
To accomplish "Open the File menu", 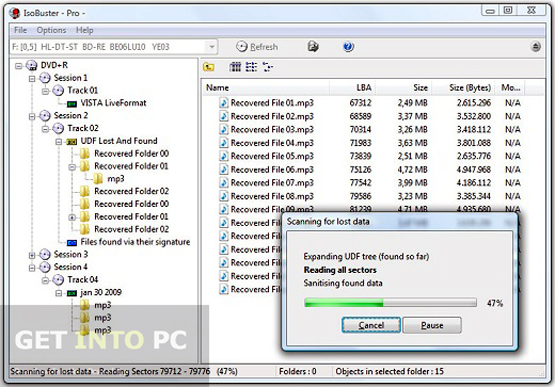I will point(20,30).
